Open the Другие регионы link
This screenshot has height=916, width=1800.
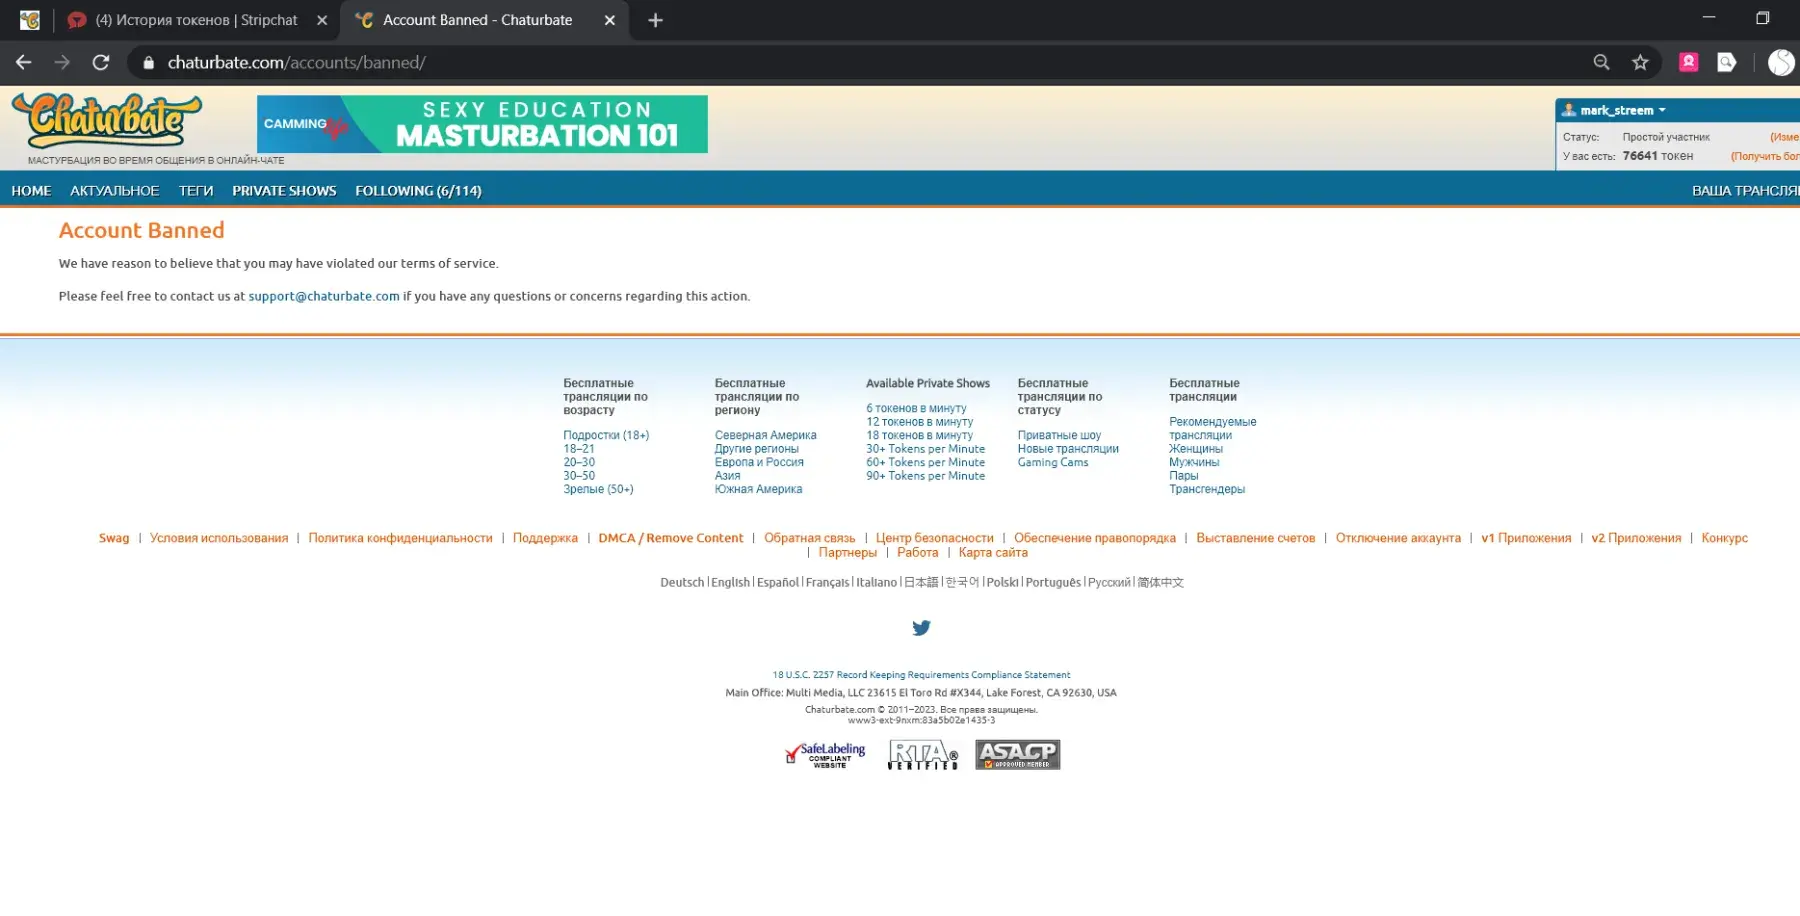757,449
